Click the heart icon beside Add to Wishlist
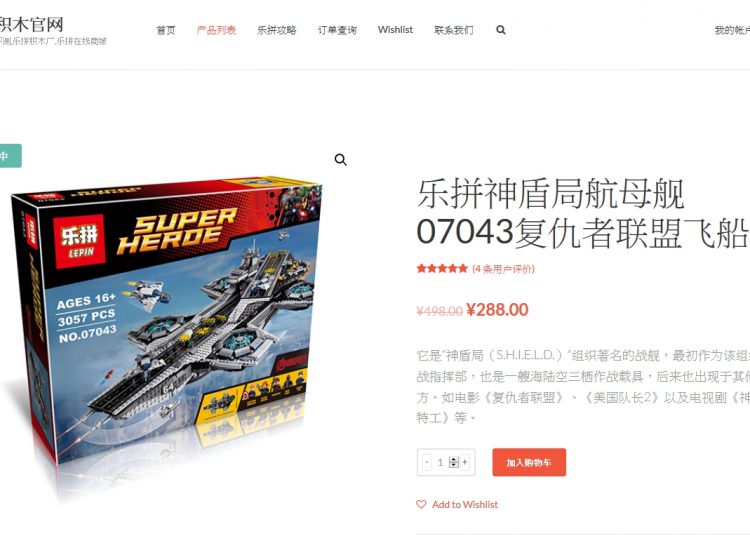 [x=421, y=504]
